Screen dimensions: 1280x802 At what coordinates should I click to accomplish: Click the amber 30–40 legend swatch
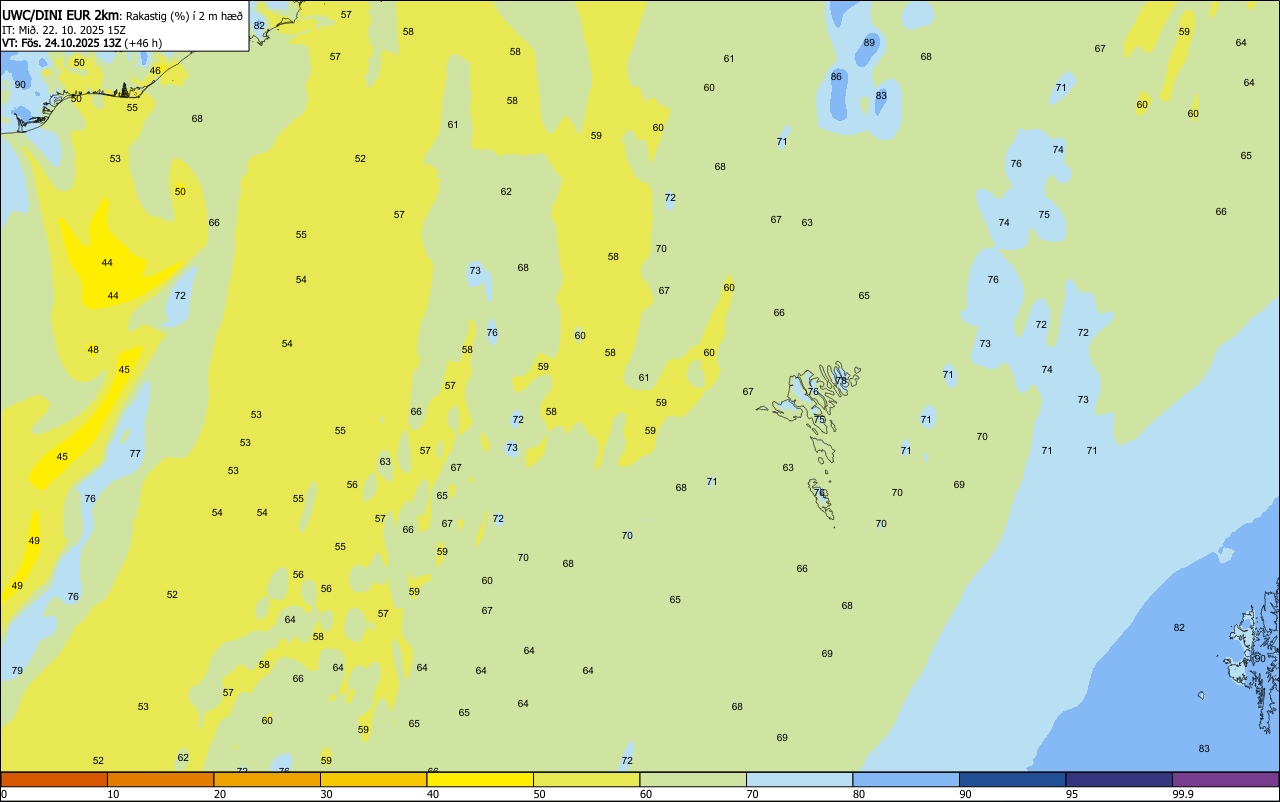click(373, 779)
